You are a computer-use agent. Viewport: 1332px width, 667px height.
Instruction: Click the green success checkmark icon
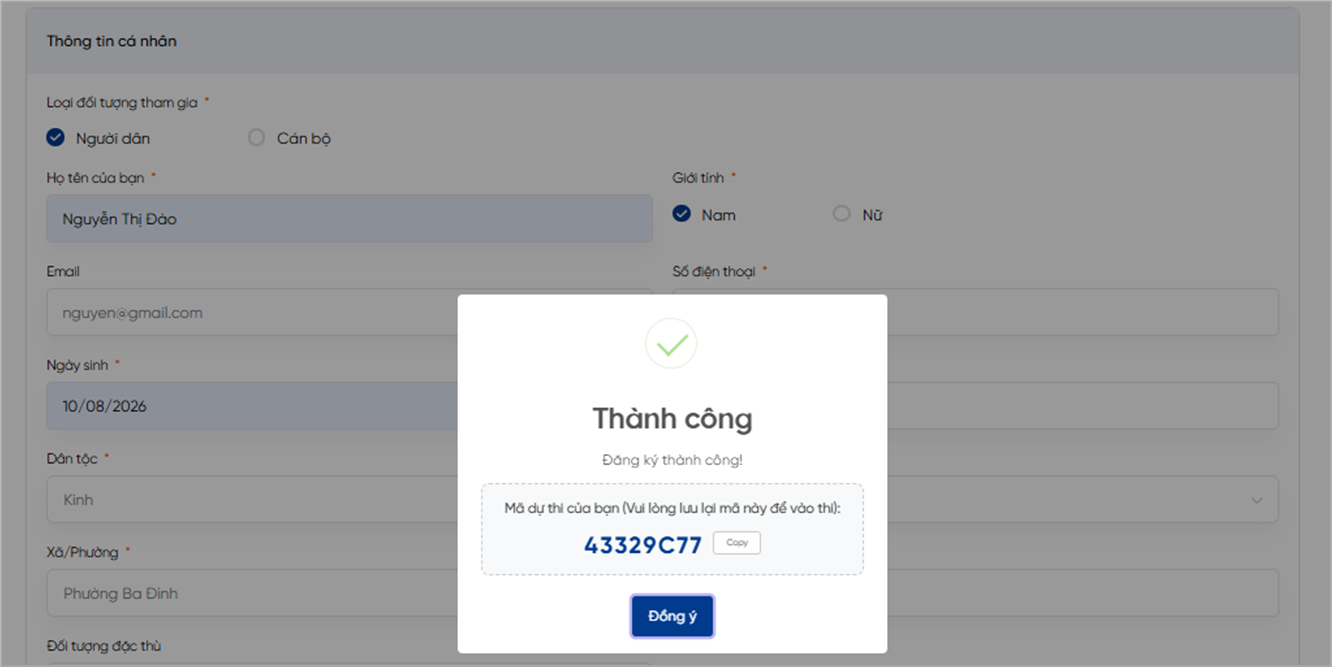click(671, 344)
